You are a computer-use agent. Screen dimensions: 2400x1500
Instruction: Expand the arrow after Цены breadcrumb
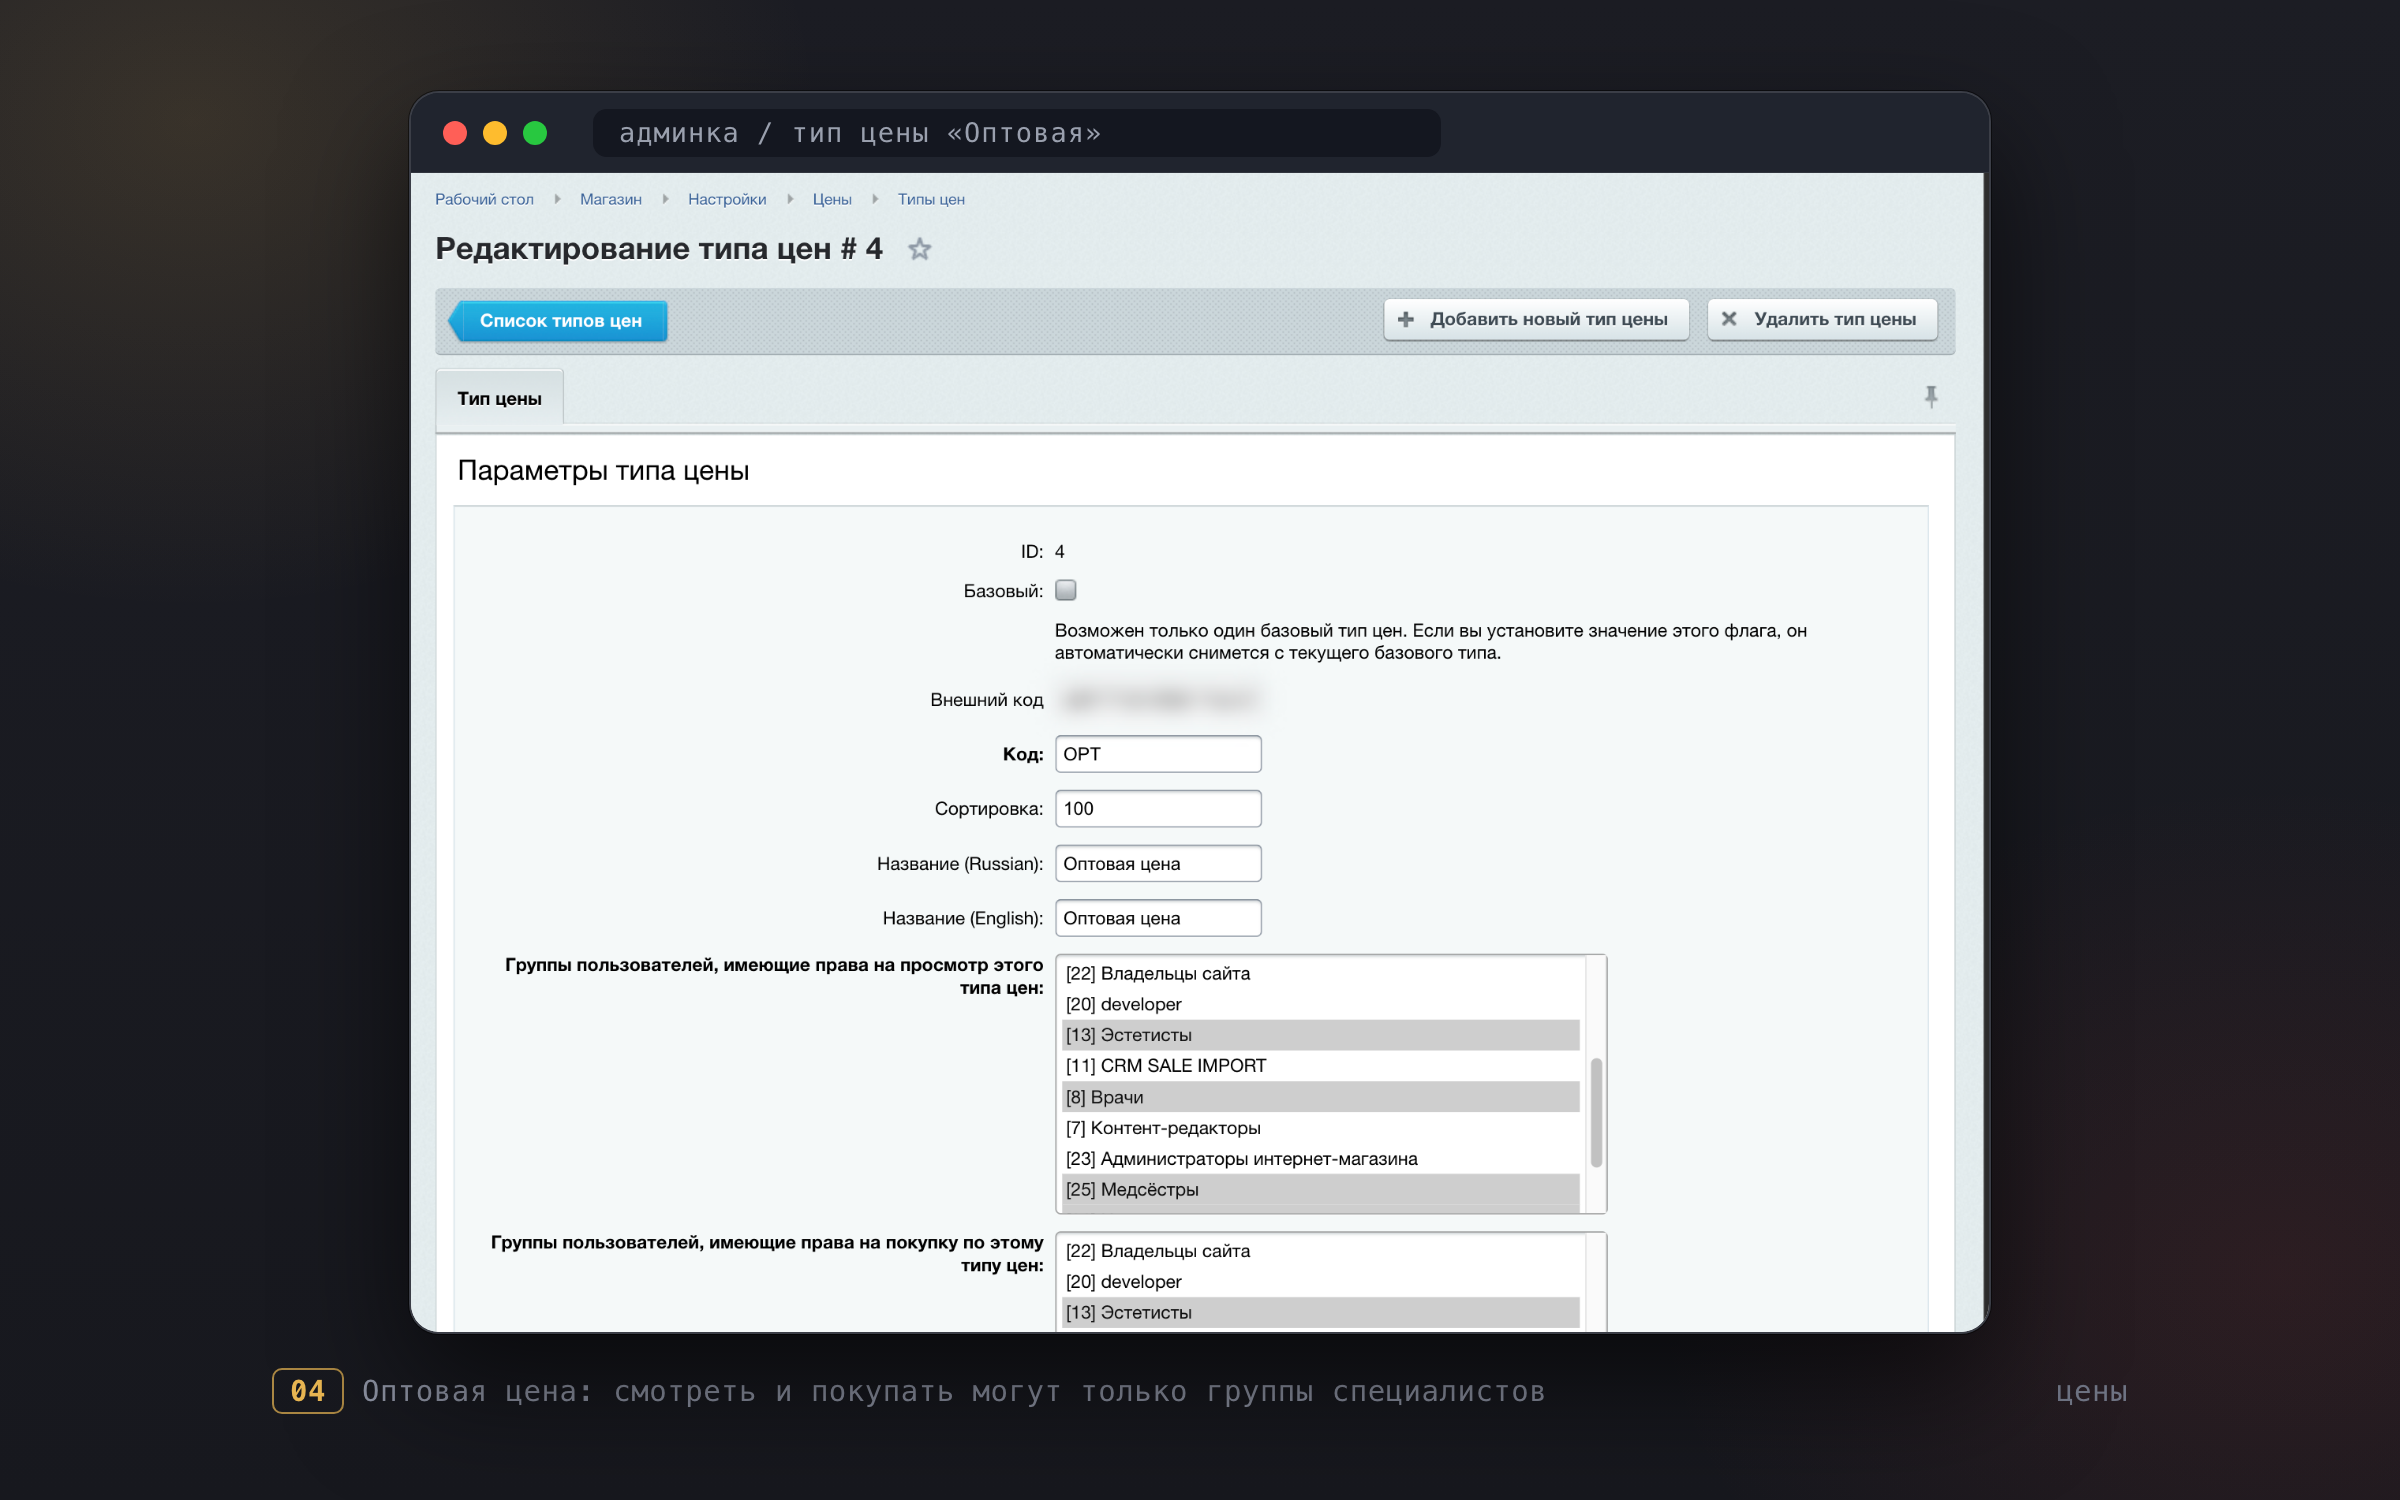point(875,199)
